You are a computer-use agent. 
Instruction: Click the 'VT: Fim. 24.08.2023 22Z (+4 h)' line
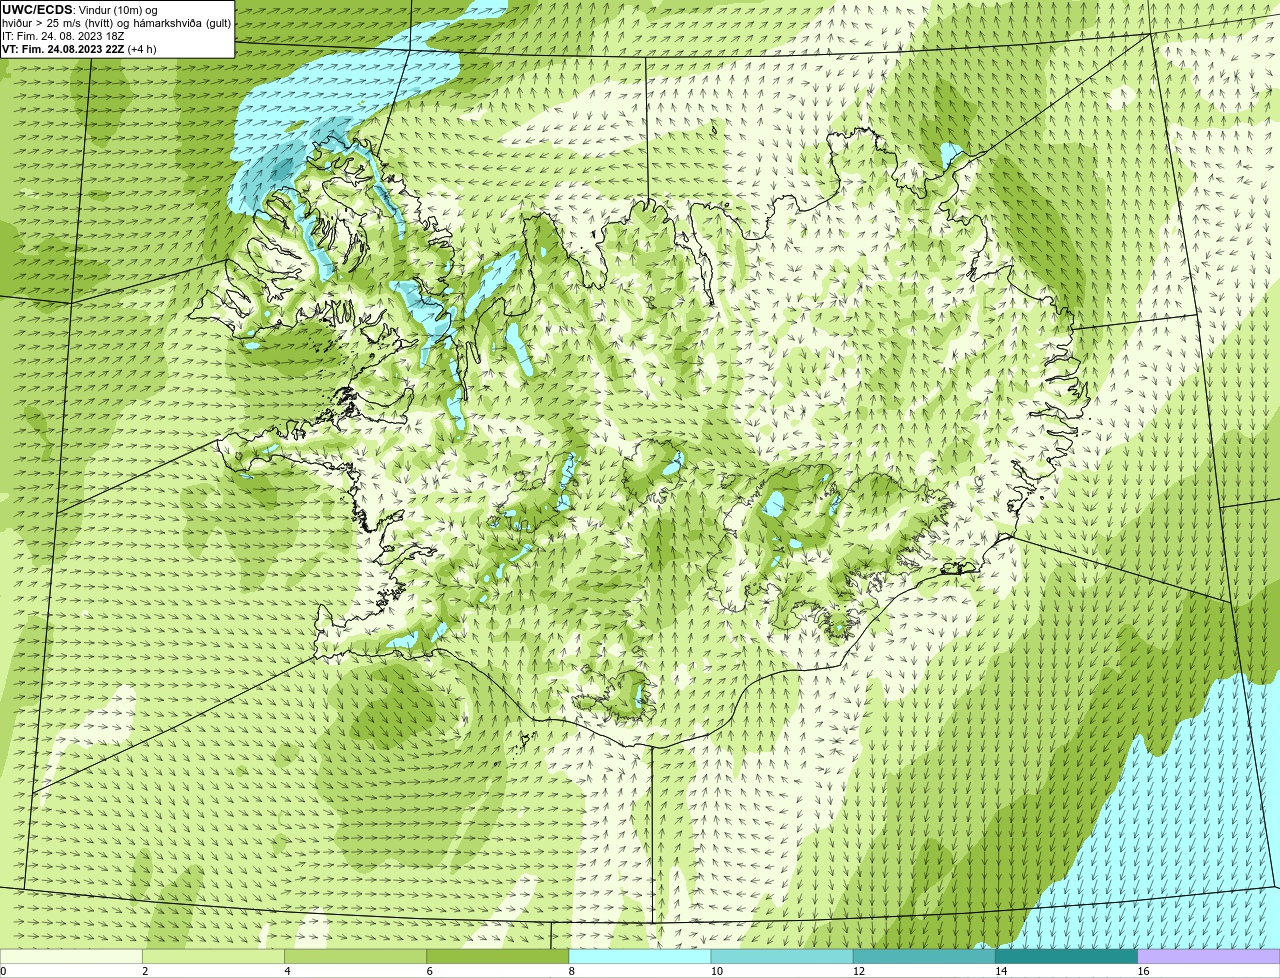(79, 48)
